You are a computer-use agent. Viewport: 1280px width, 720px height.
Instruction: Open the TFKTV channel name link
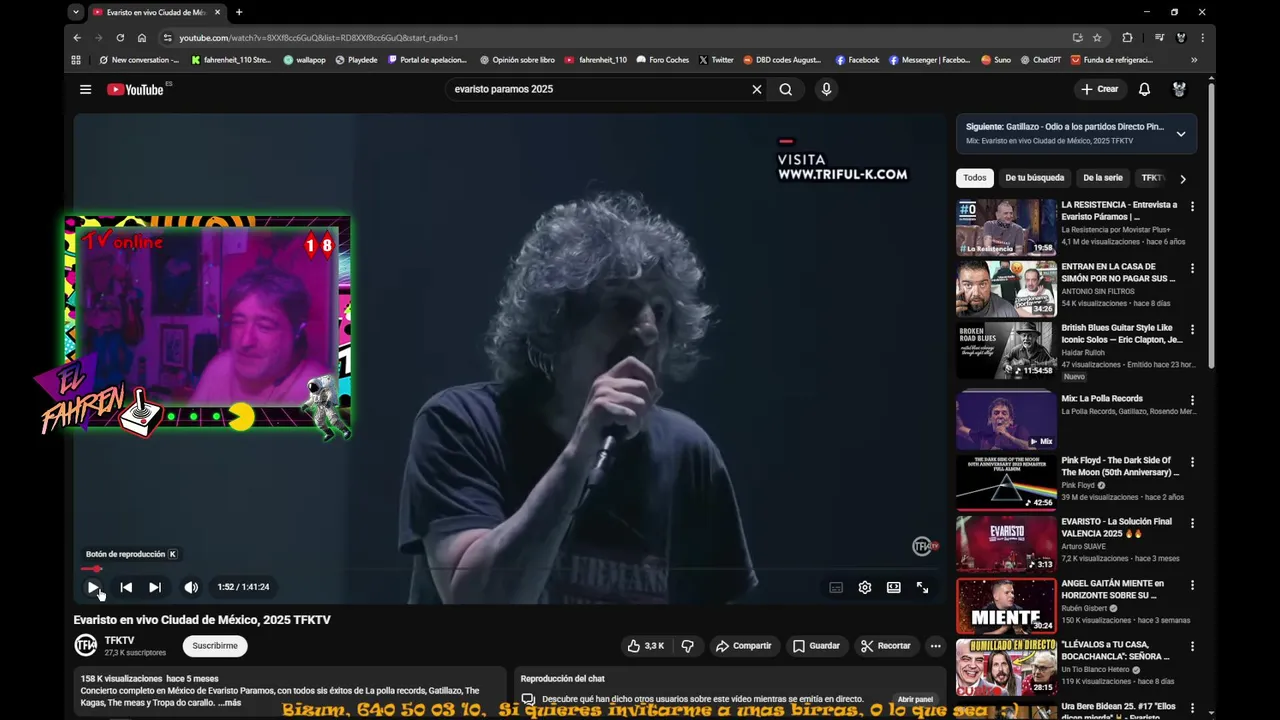(119, 640)
